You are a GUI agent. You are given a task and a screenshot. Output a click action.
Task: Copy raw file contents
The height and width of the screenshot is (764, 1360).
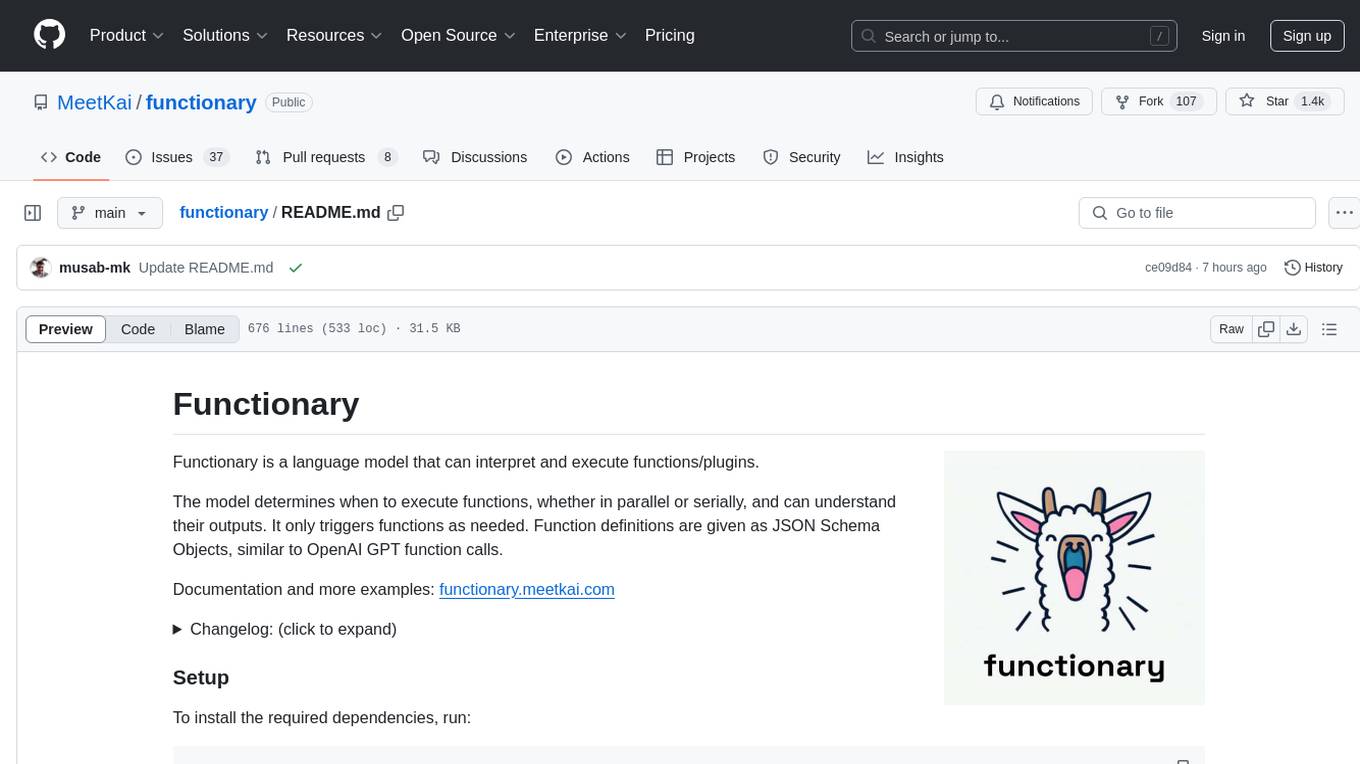point(1267,329)
